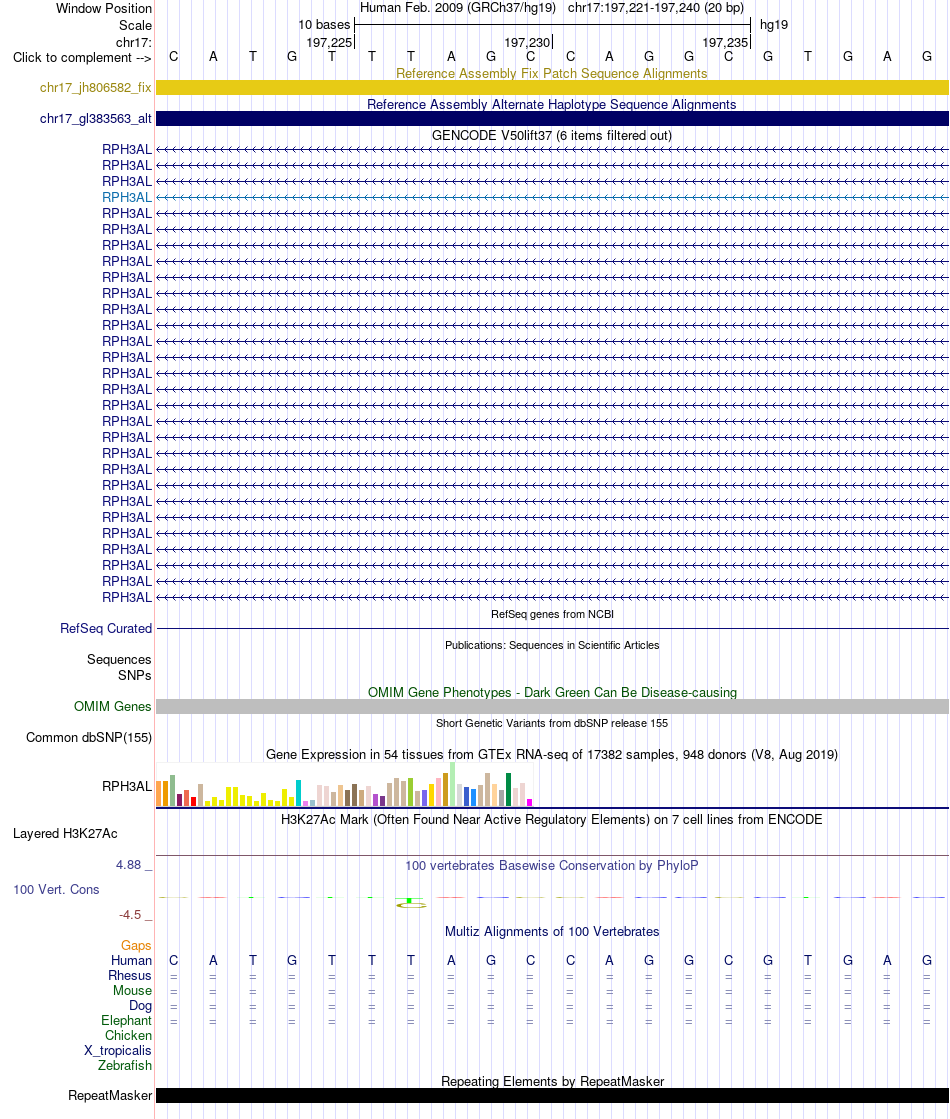Viewport: 950px width, 1119px height.
Task: Click the 197,235 ruler position
Action: [x=725, y=43]
